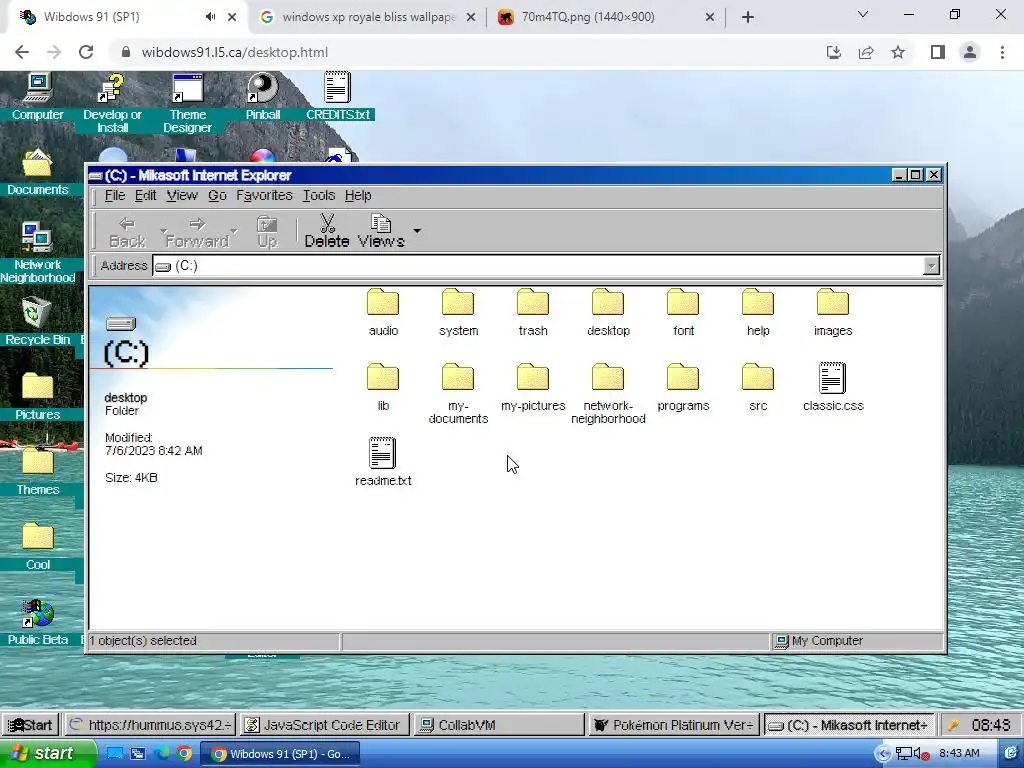The height and width of the screenshot is (768, 1024).
Task: Open the Develop or Install shortcut
Action: (x=112, y=103)
